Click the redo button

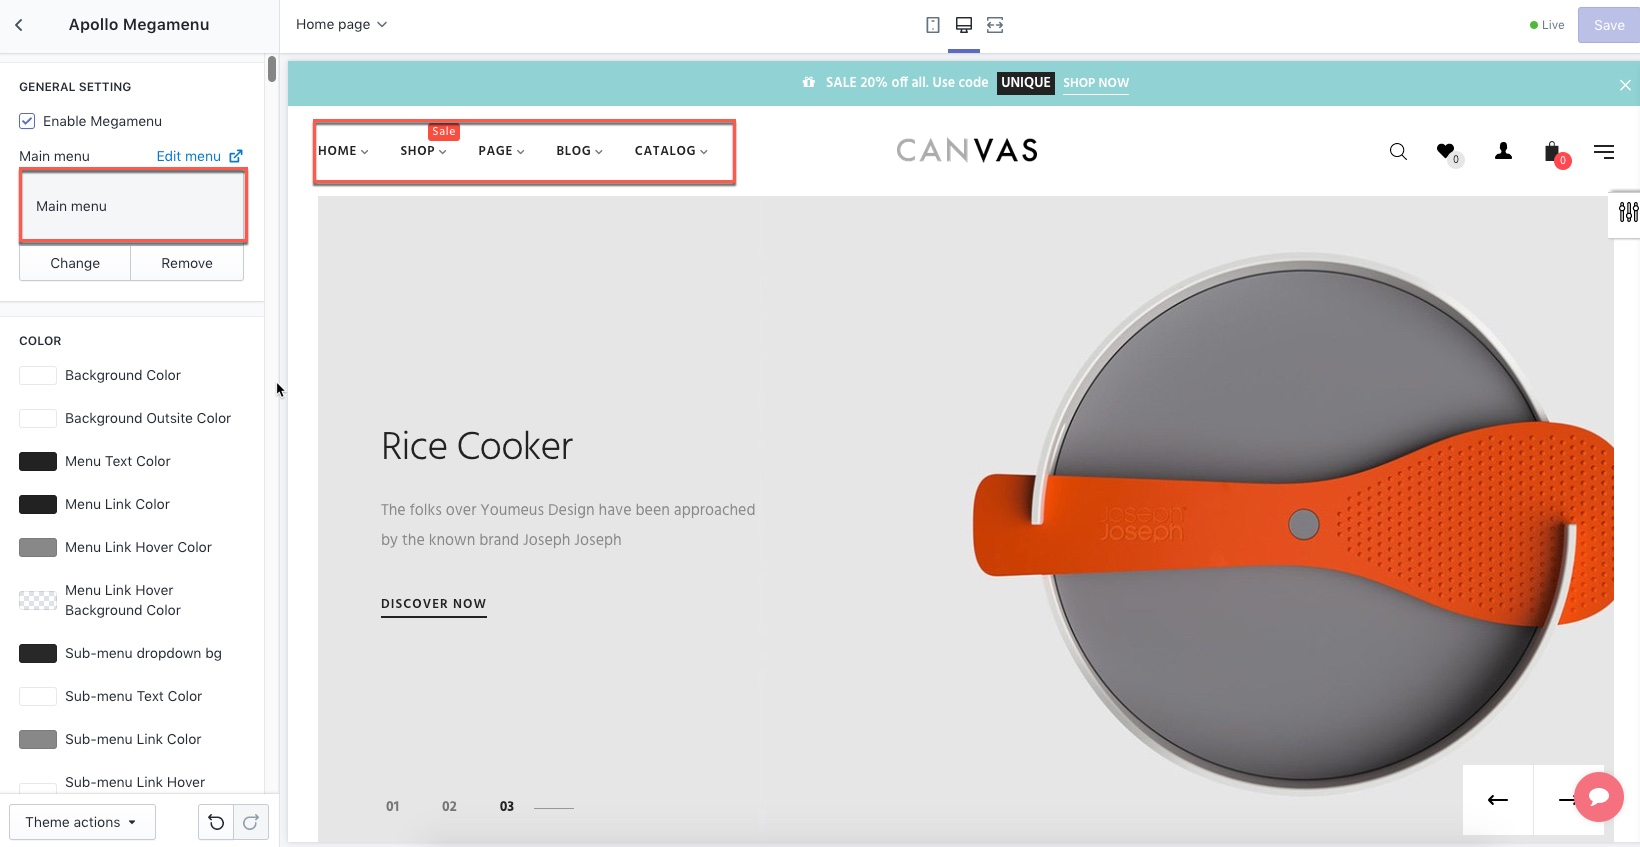click(251, 822)
